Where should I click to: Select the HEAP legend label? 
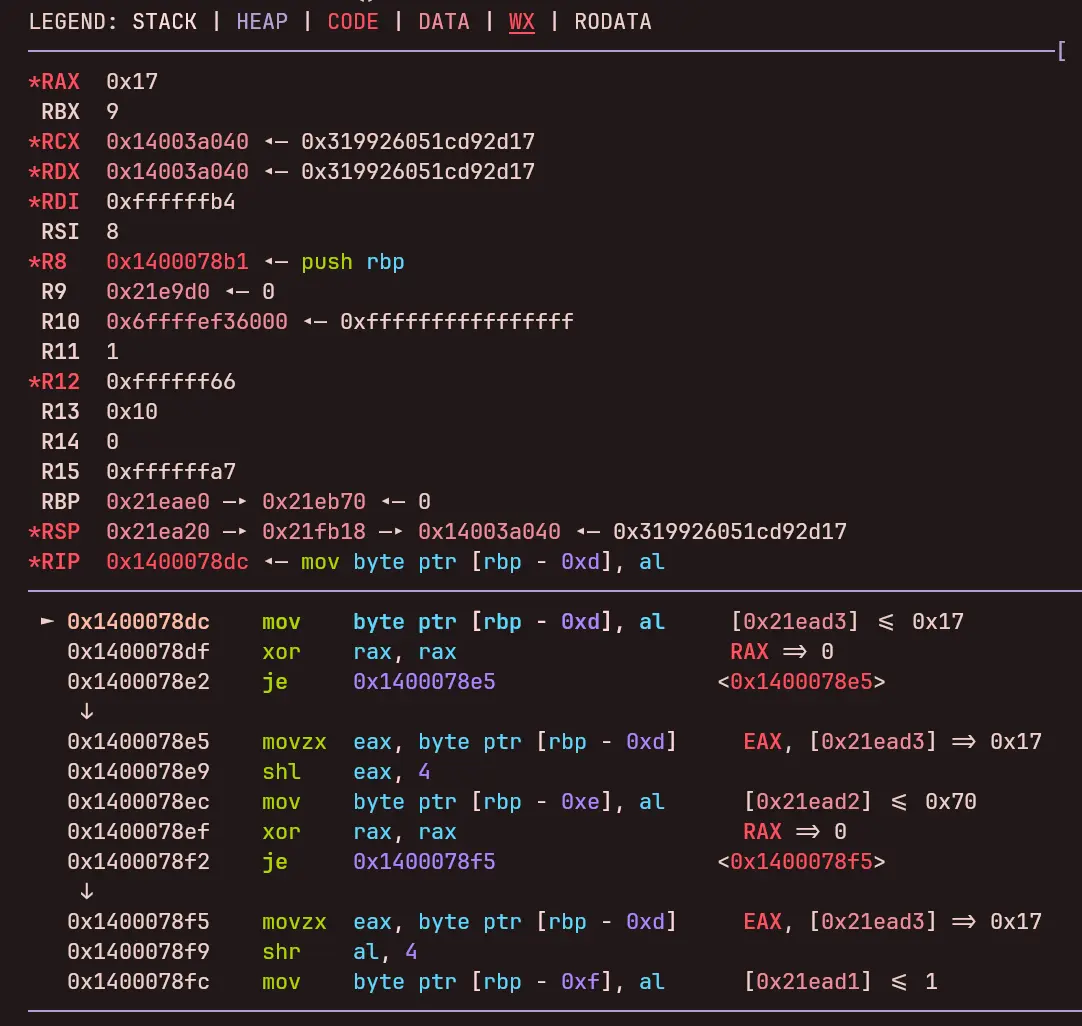[x=262, y=22]
